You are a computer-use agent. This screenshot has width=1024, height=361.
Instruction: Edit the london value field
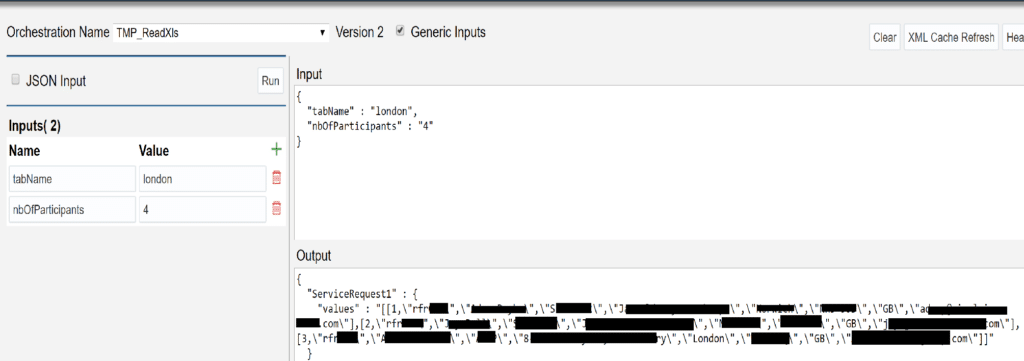tap(202, 179)
